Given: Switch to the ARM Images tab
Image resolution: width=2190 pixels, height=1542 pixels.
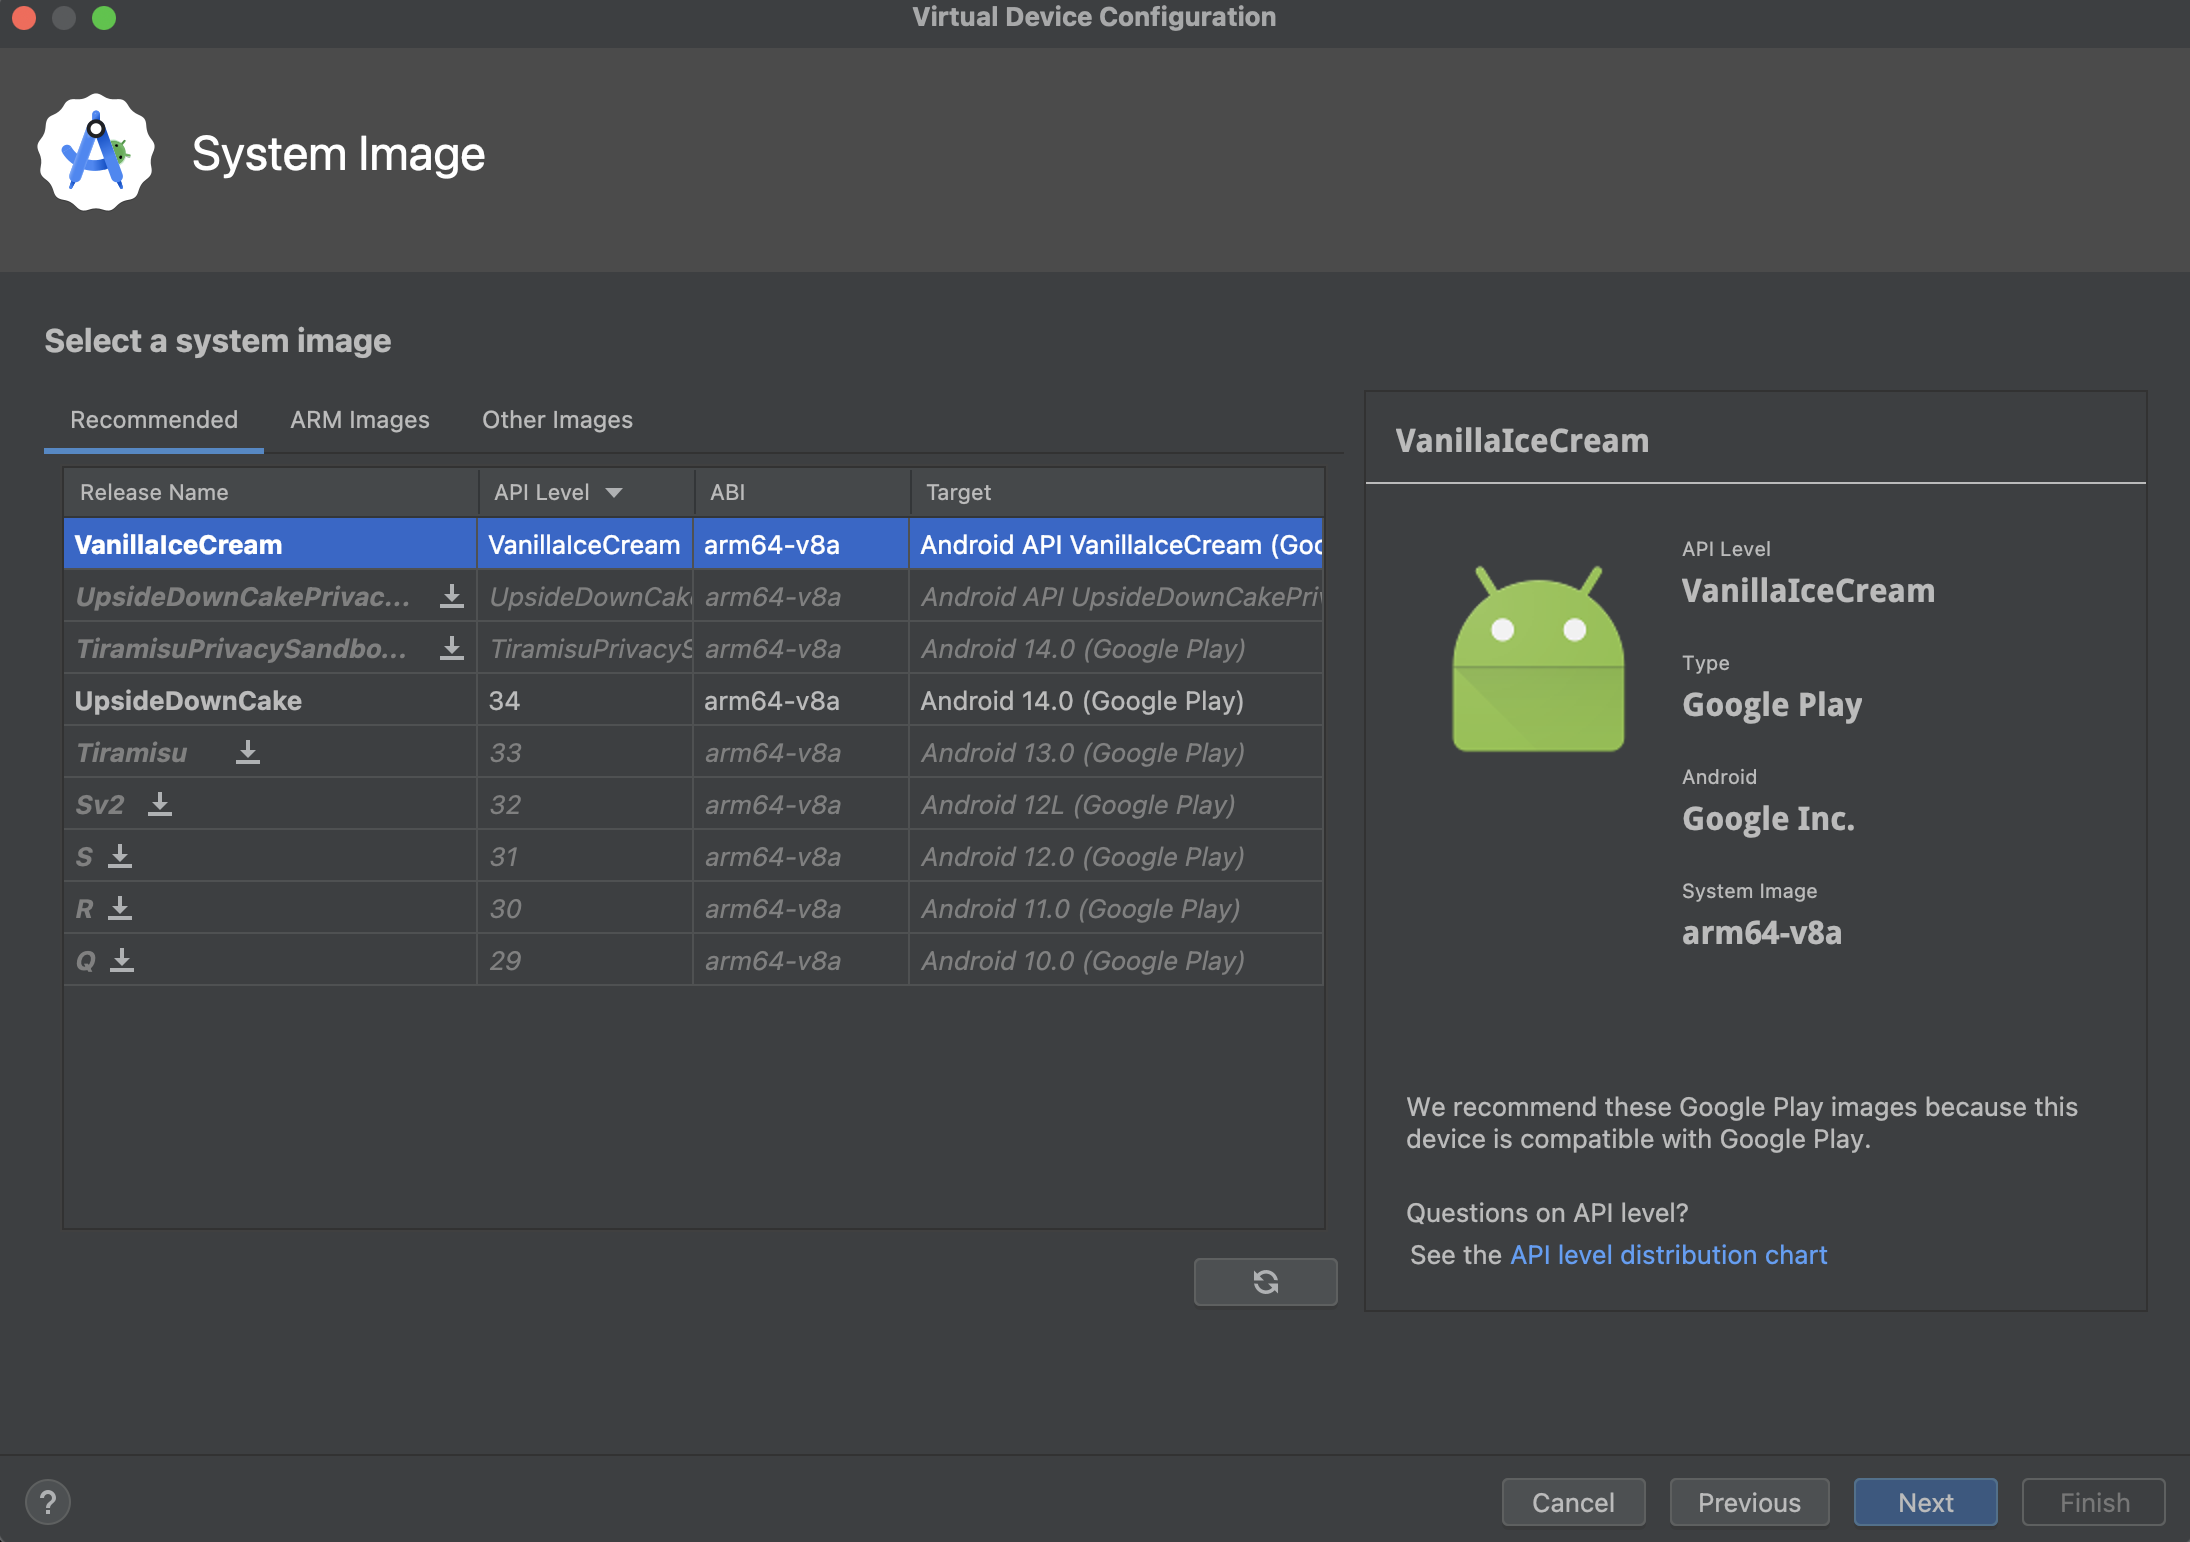Looking at the screenshot, I should click(x=359, y=419).
